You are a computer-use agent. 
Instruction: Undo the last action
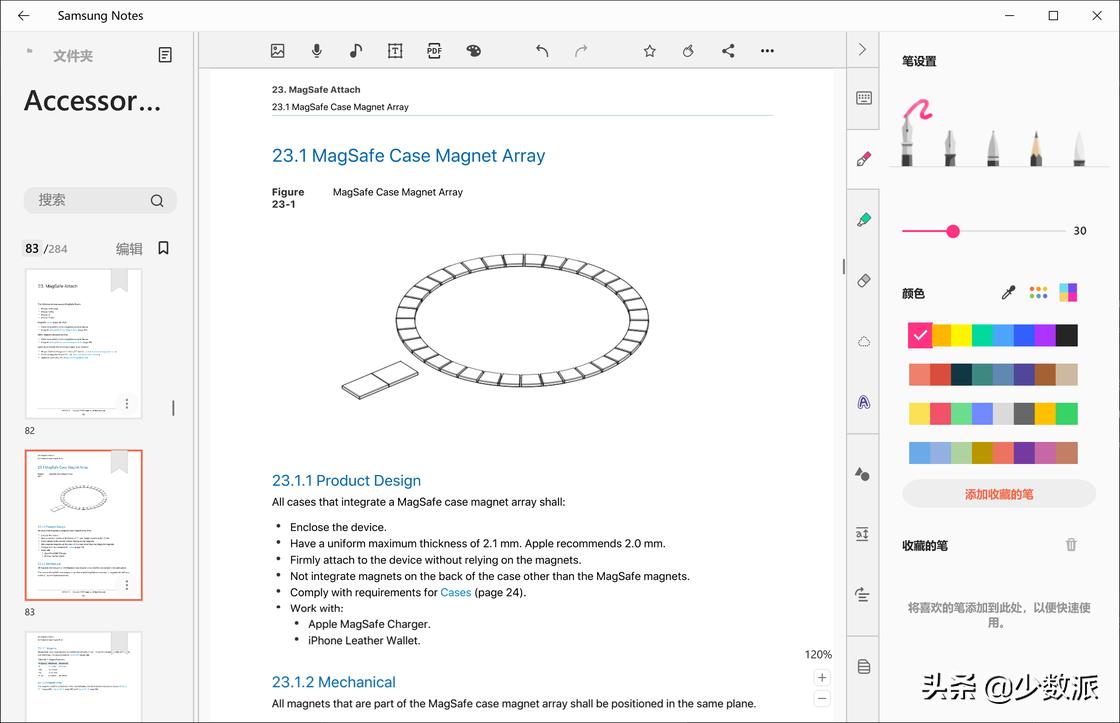(542, 51)
